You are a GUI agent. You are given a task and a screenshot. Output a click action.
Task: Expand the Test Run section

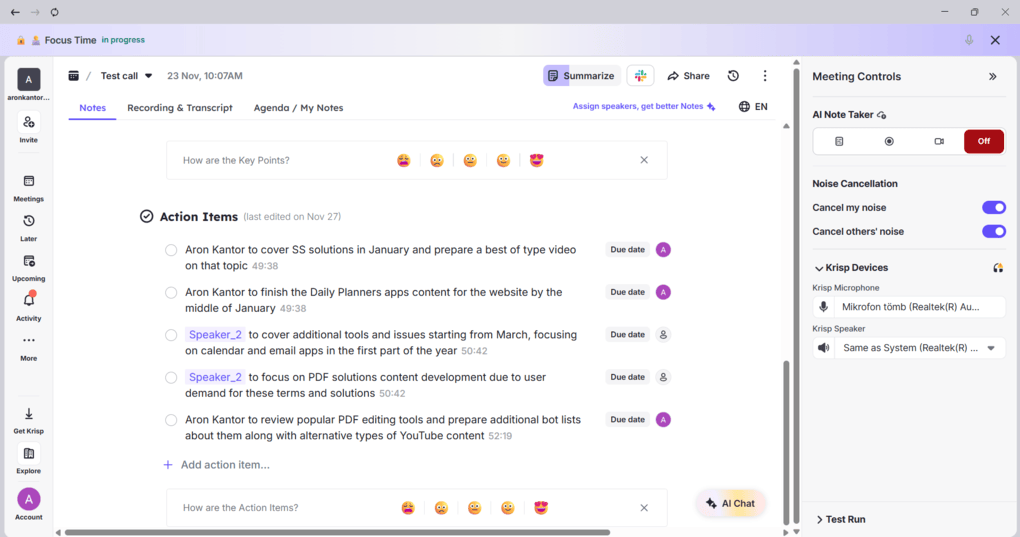[840, 519]
